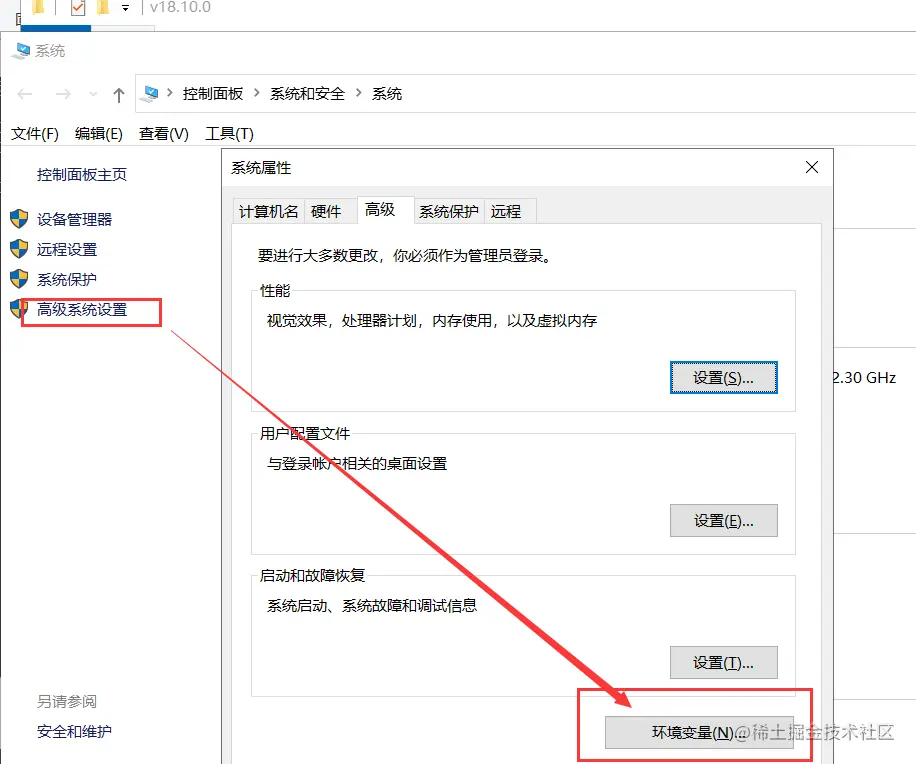Screen dimensions: 916x764
Task: Click the shield icon beside 远程设置
Action: (19, 249)
